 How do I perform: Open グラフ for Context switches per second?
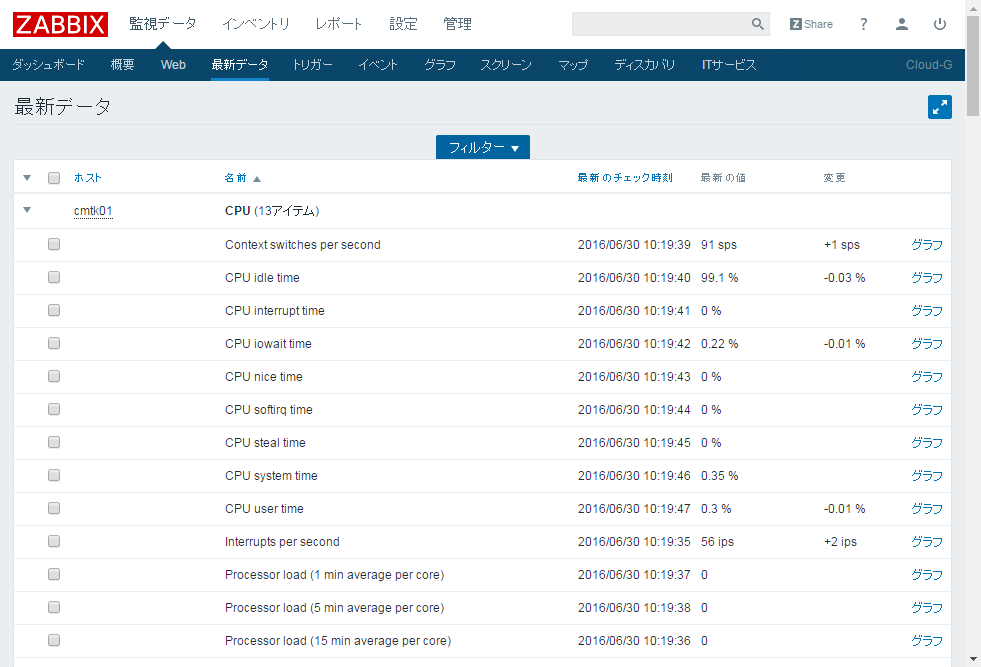[x=925, y=244]
